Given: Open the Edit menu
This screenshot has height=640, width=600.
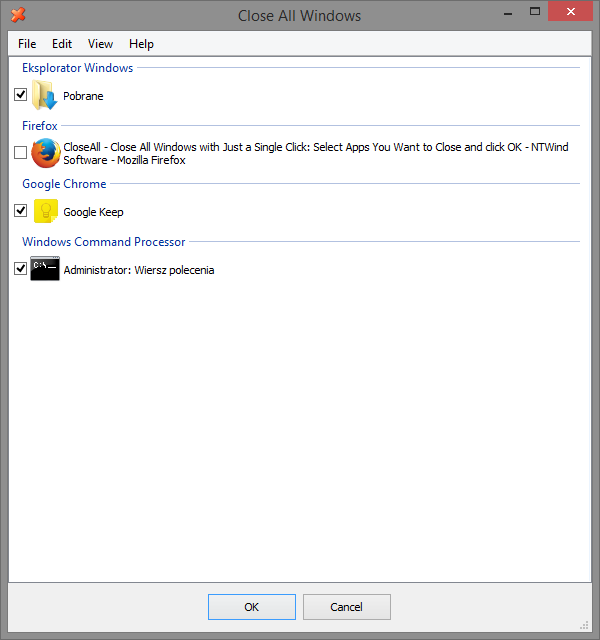Looking at the screenshot, I should [x=62, y=44].
